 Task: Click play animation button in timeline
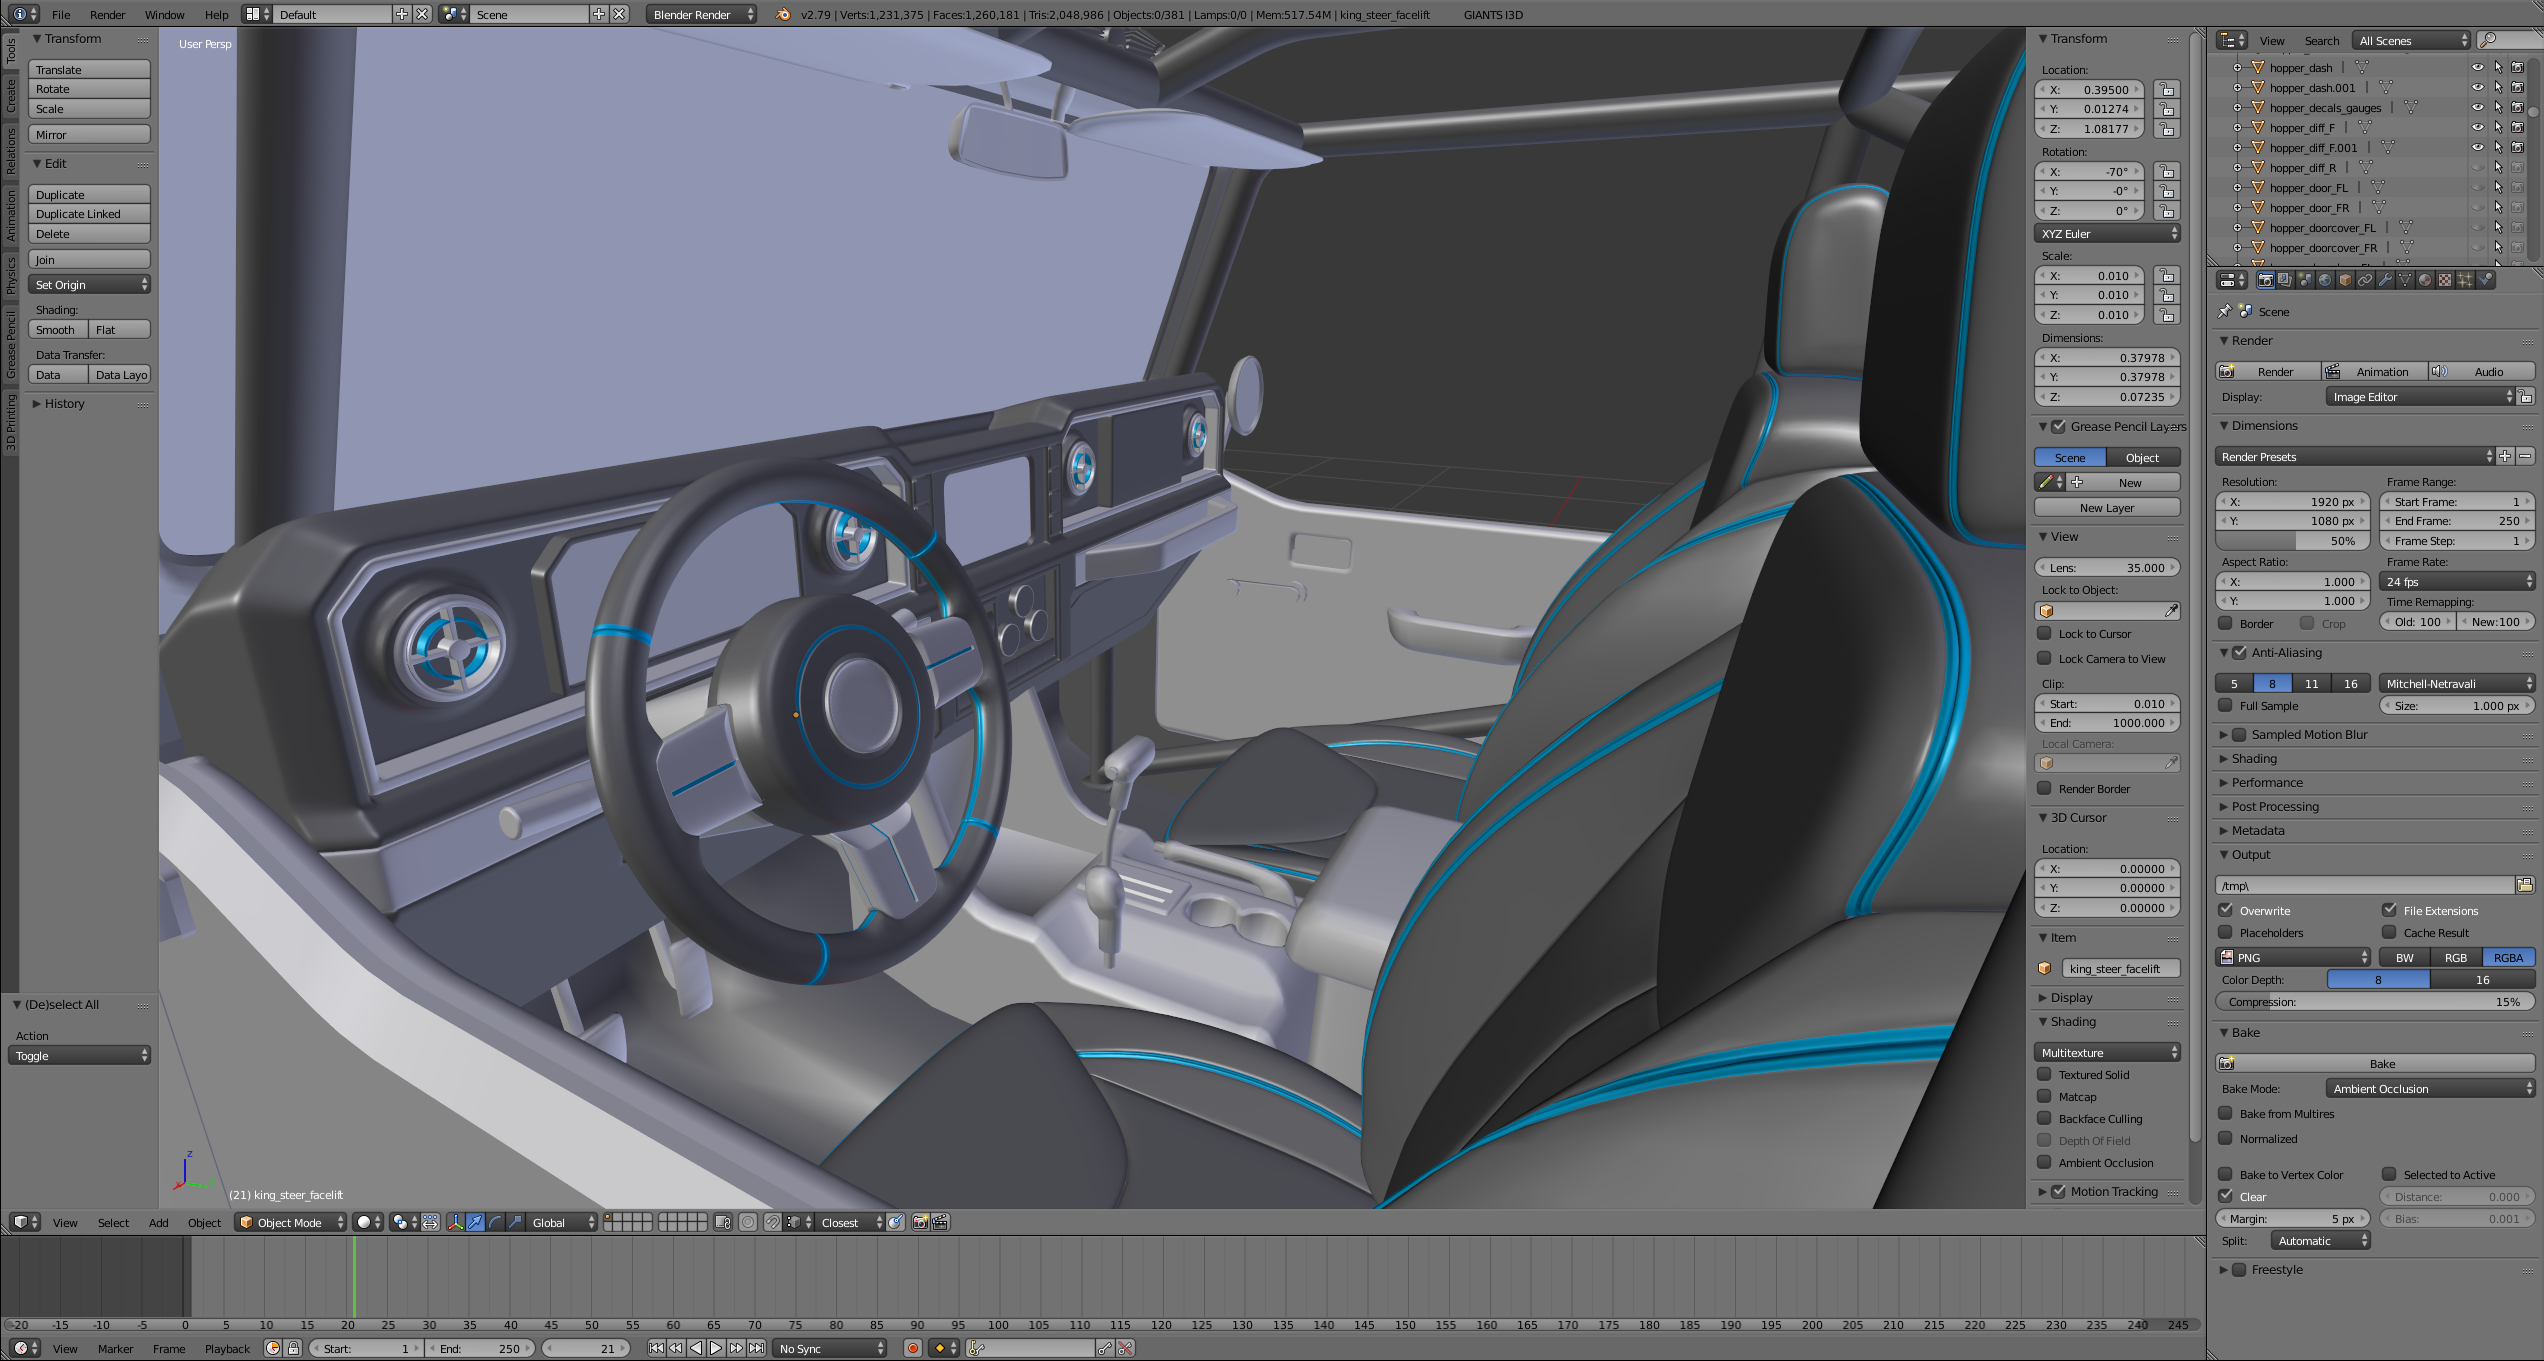pos(716,1348)
